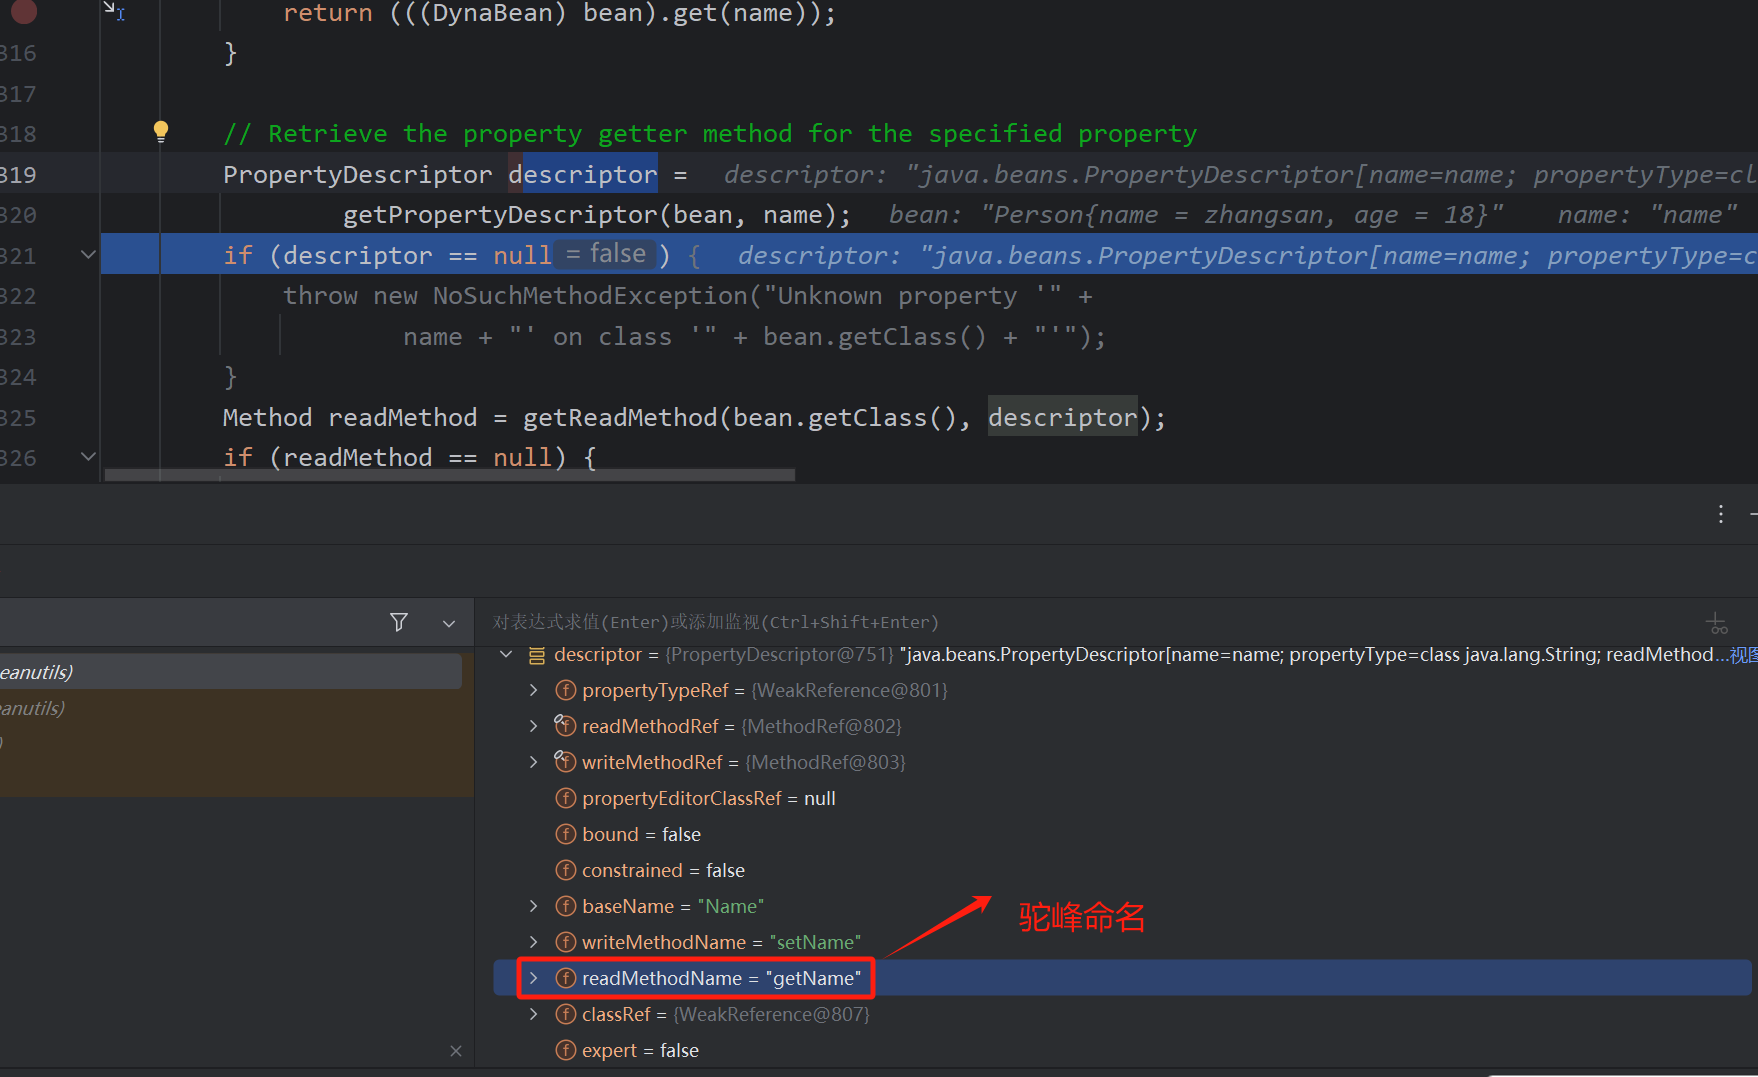
Task: Click the 'descriptor' argument on line 325
Action: [x=1063, y=417]
